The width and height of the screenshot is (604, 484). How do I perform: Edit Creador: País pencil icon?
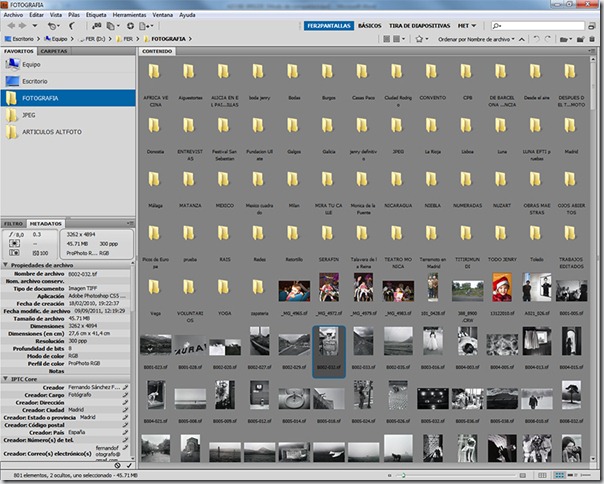(x=126, y=432)
